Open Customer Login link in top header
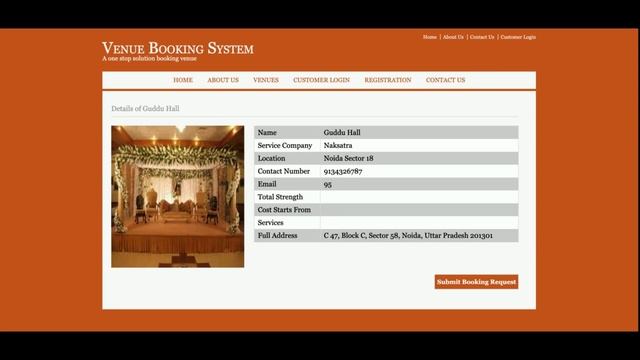Screen dimensions: 640x360 (518, 37)
